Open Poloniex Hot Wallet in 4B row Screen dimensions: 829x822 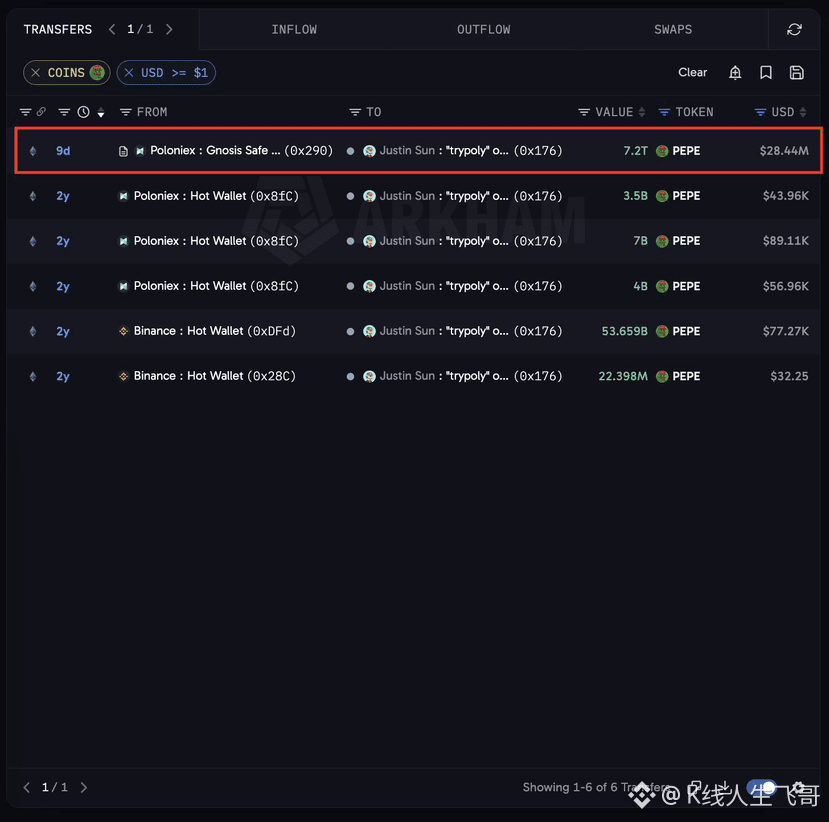point(216,286)
